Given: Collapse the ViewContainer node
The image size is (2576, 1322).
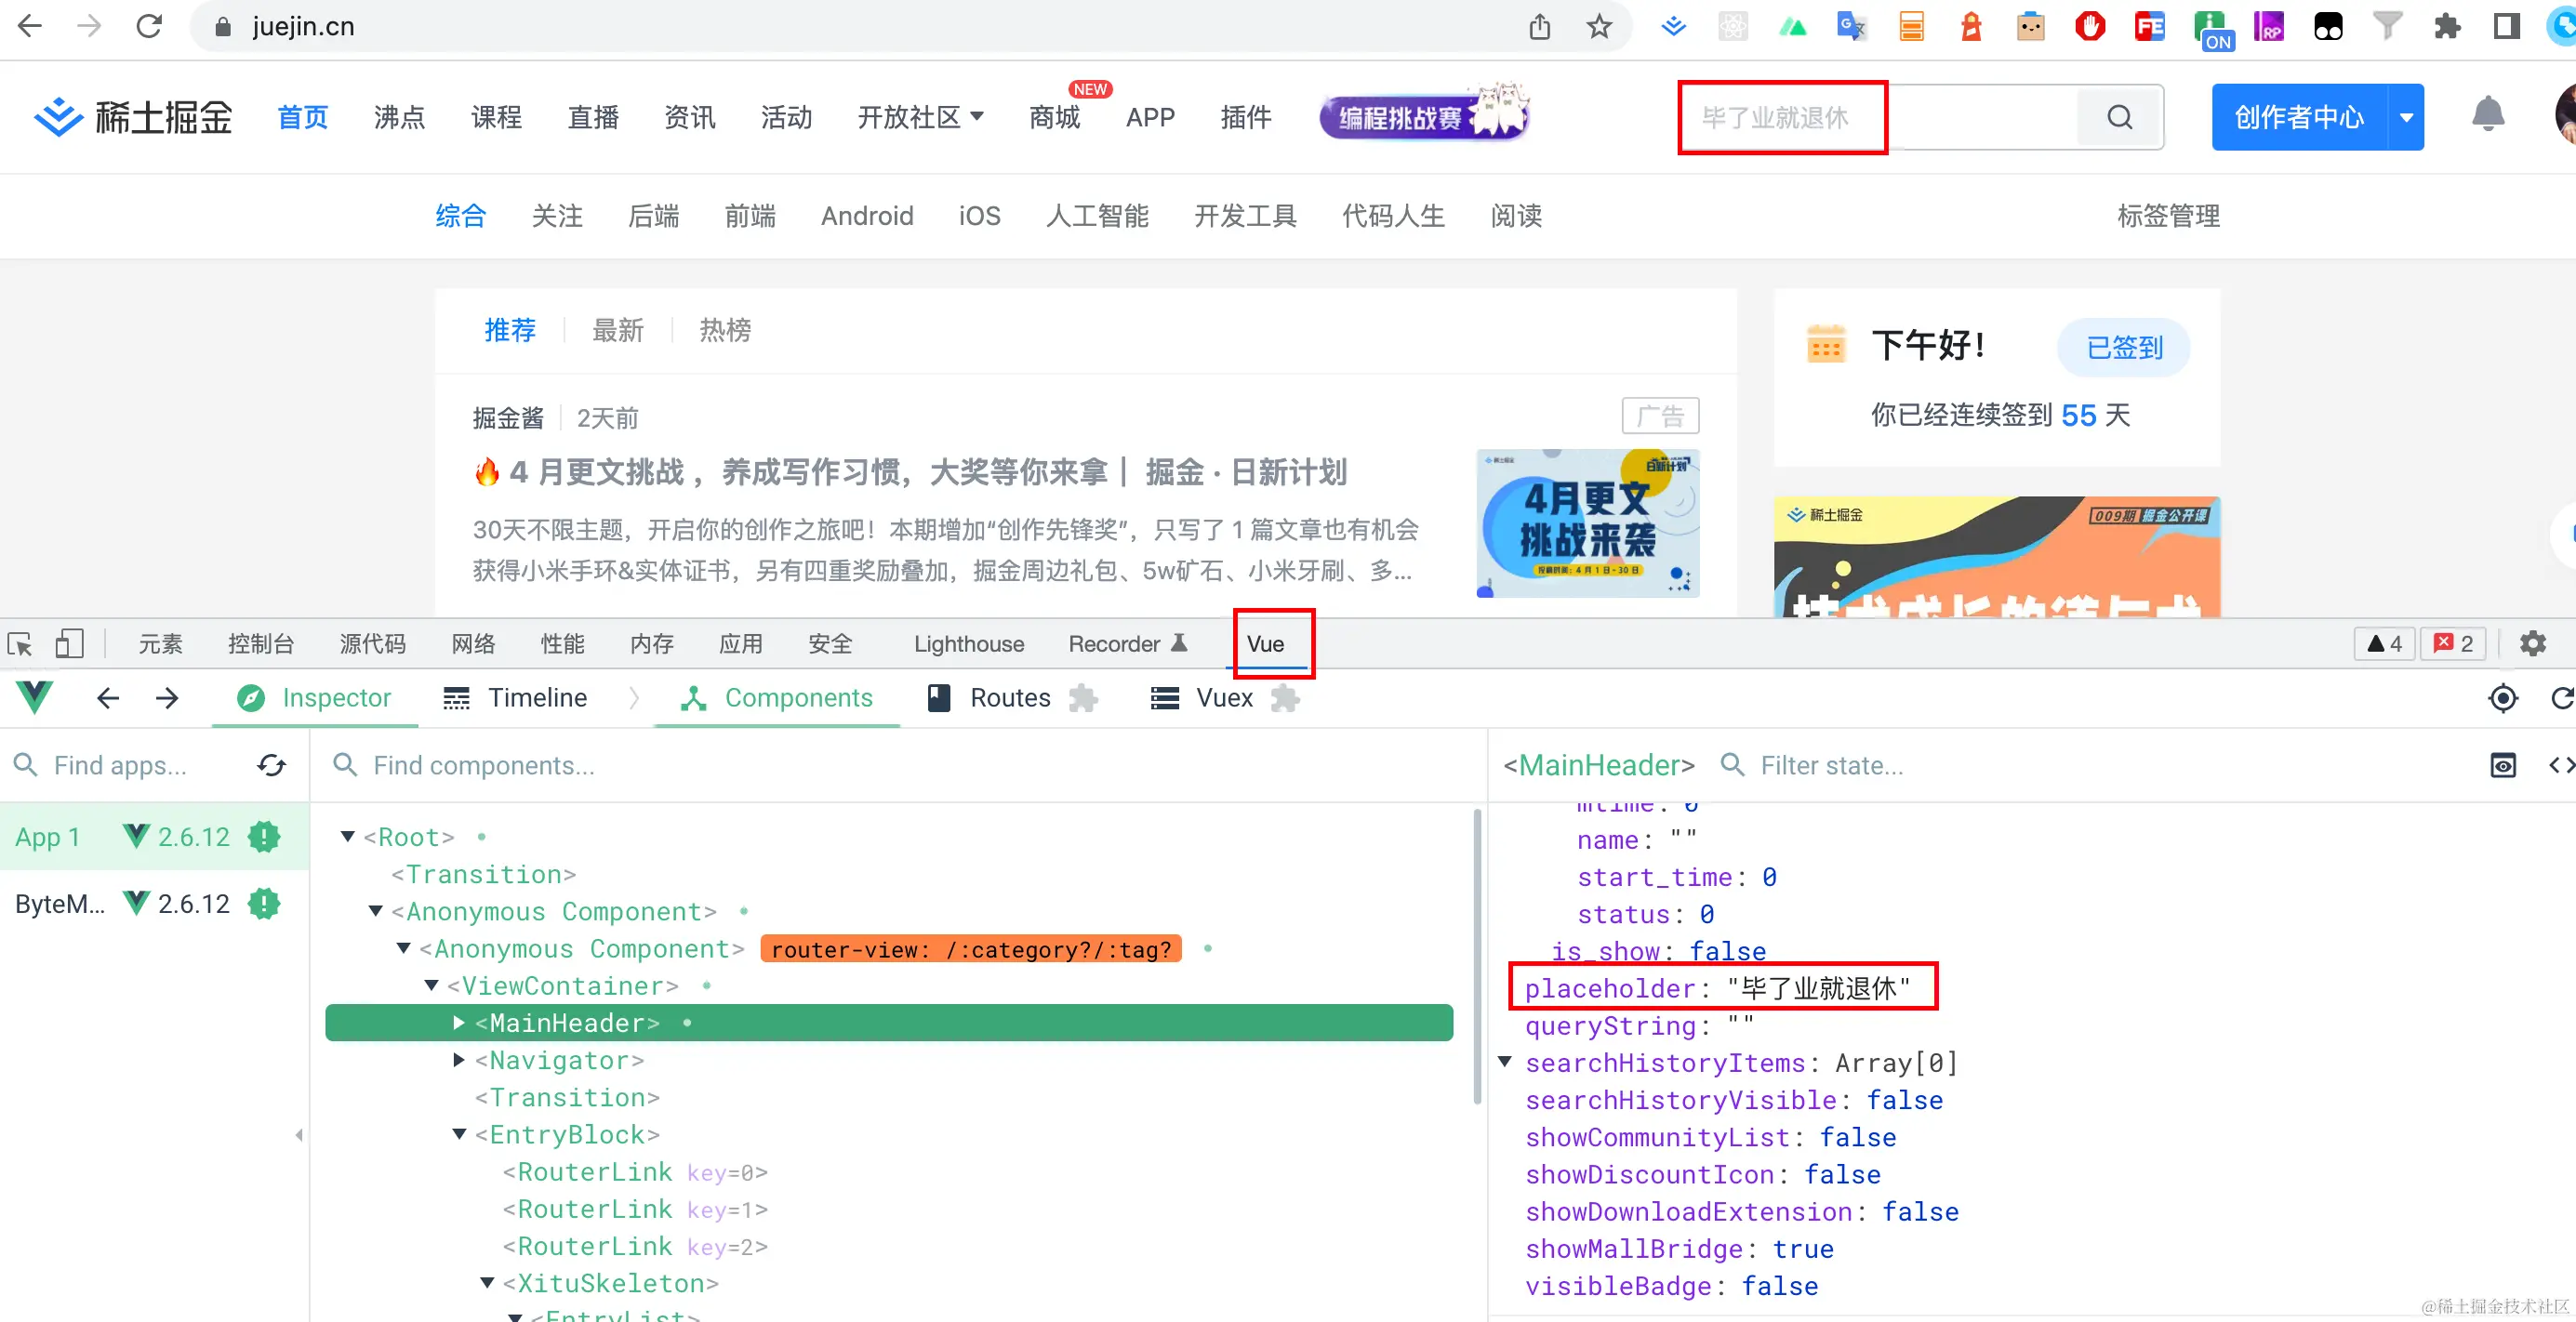Looking at the screenshot, I should [x=431, y=985].
